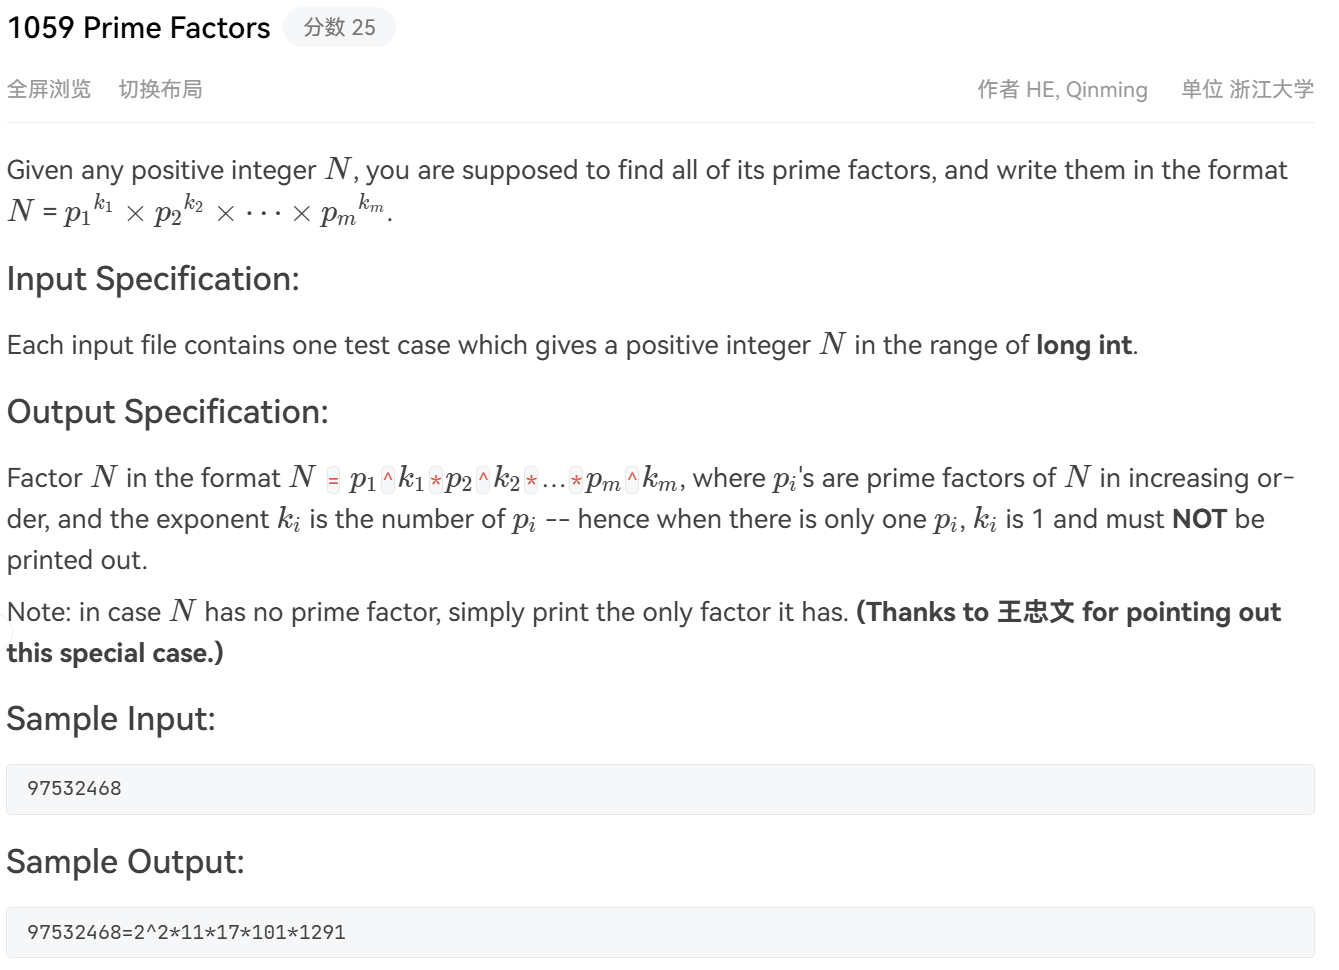The width and height of the screenshot is (1339, 970).
Task: Click the "Input Specification:" heading
Action: click(x=153, y=279)
